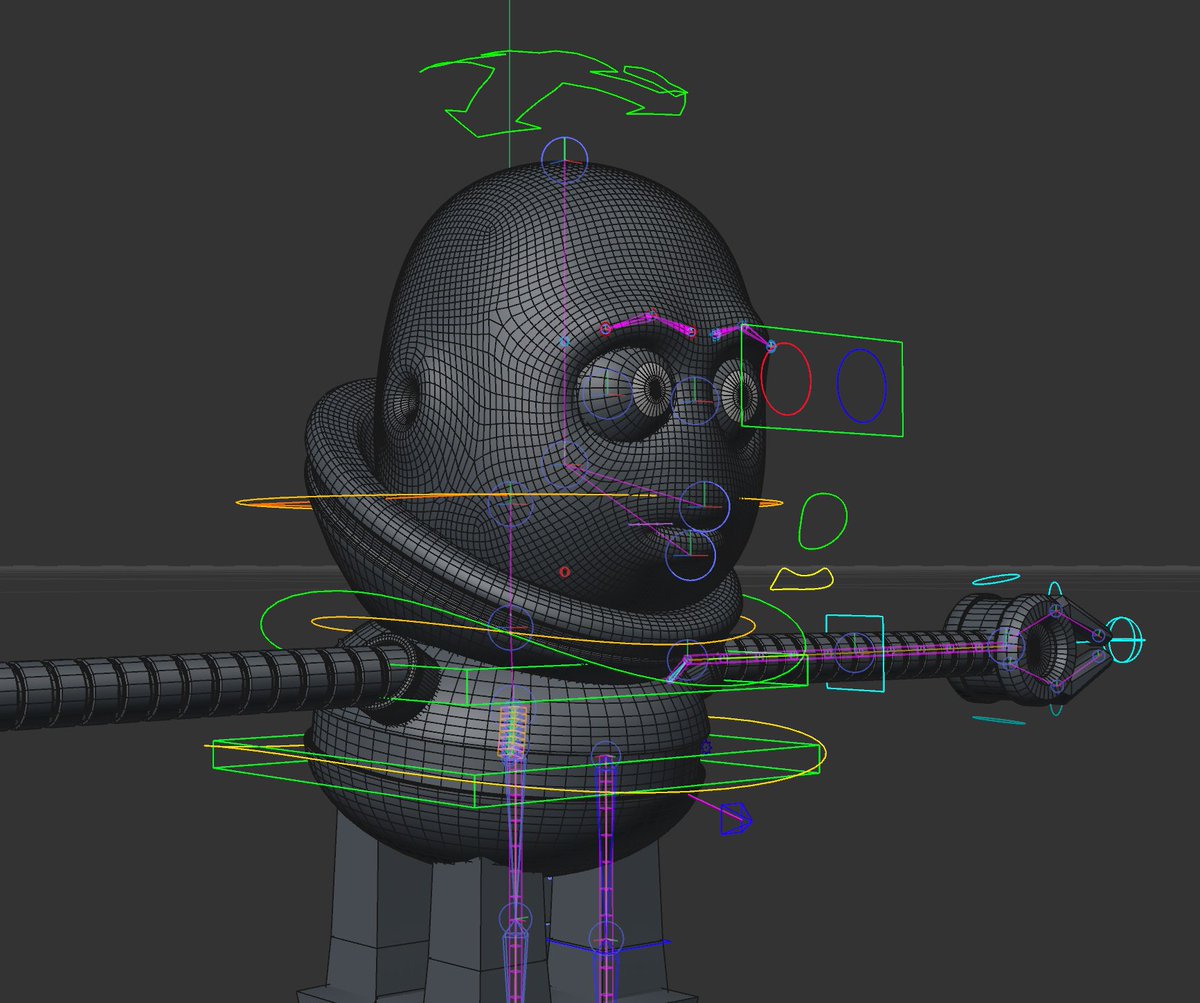Select the shoulder joint circle on the right arm

tap(687, 660)
